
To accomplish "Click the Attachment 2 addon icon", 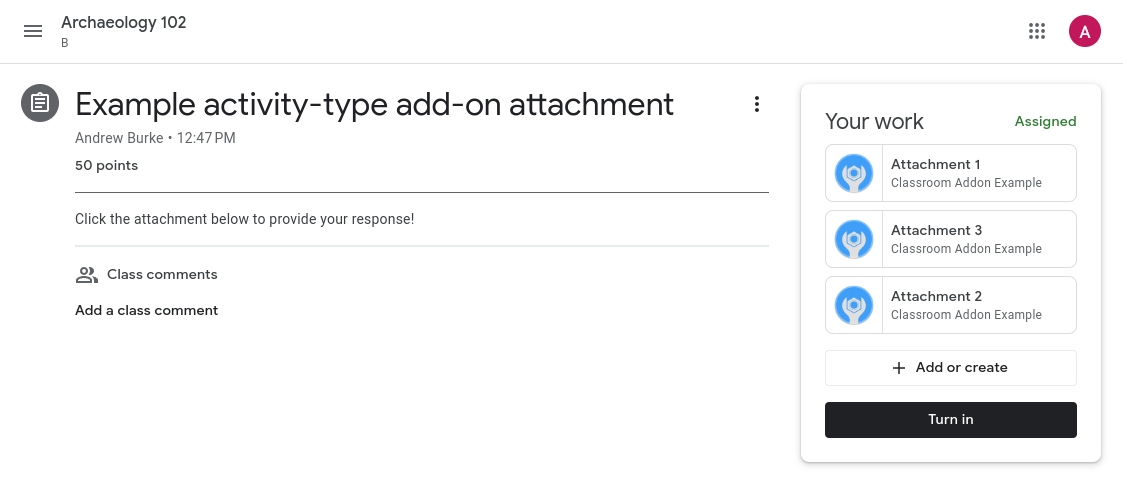I will [x=854, y=305].
